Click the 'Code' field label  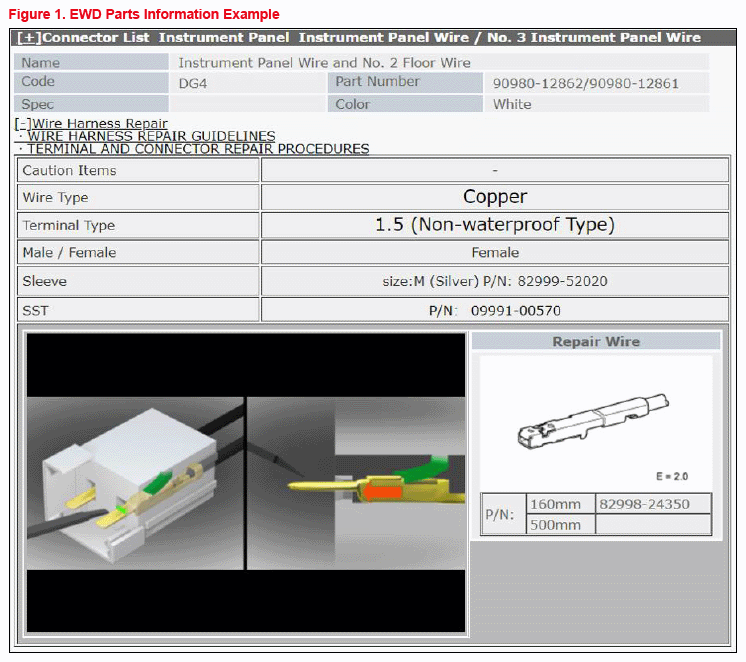[x=91, y=82]
